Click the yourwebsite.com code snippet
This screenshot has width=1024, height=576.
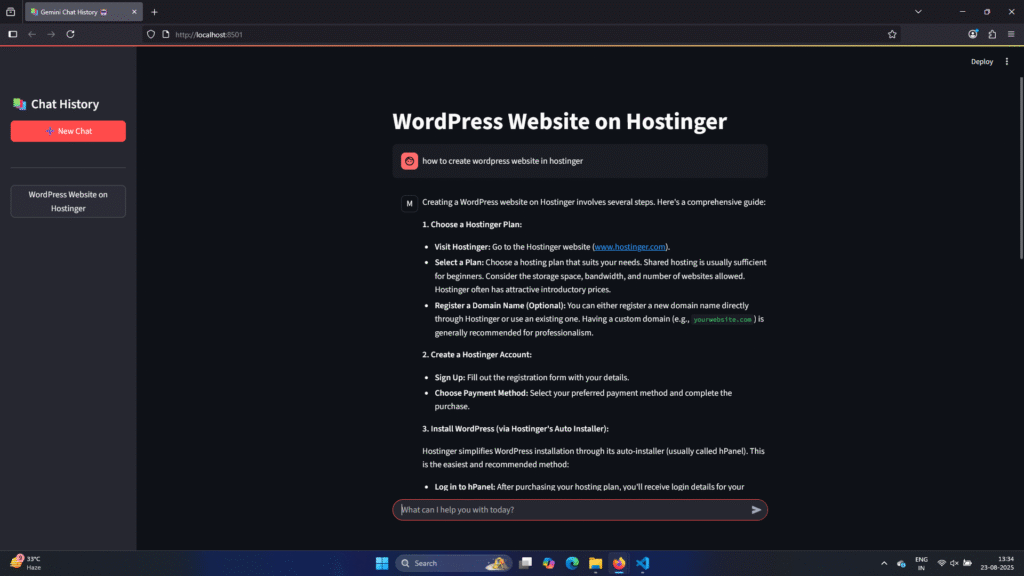pyautogui.click(x=722, y=319)
